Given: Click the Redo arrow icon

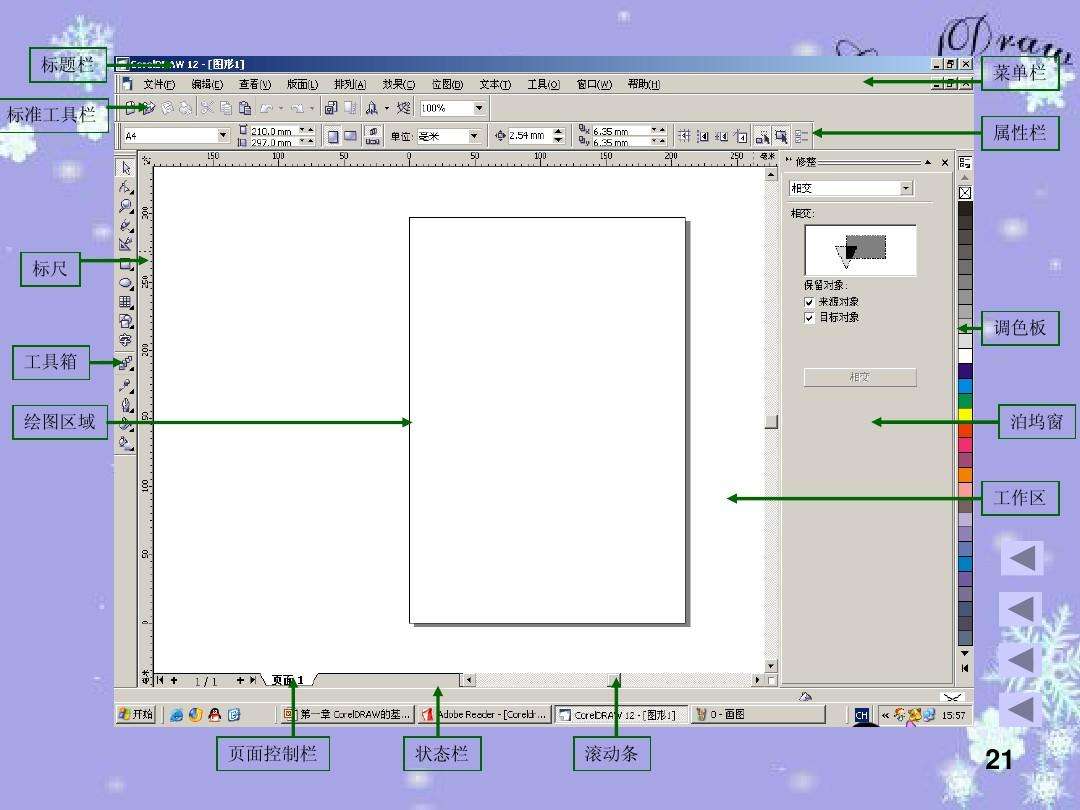Looking at the screenshot, I should pyautogui.click(x=297, y=108).
